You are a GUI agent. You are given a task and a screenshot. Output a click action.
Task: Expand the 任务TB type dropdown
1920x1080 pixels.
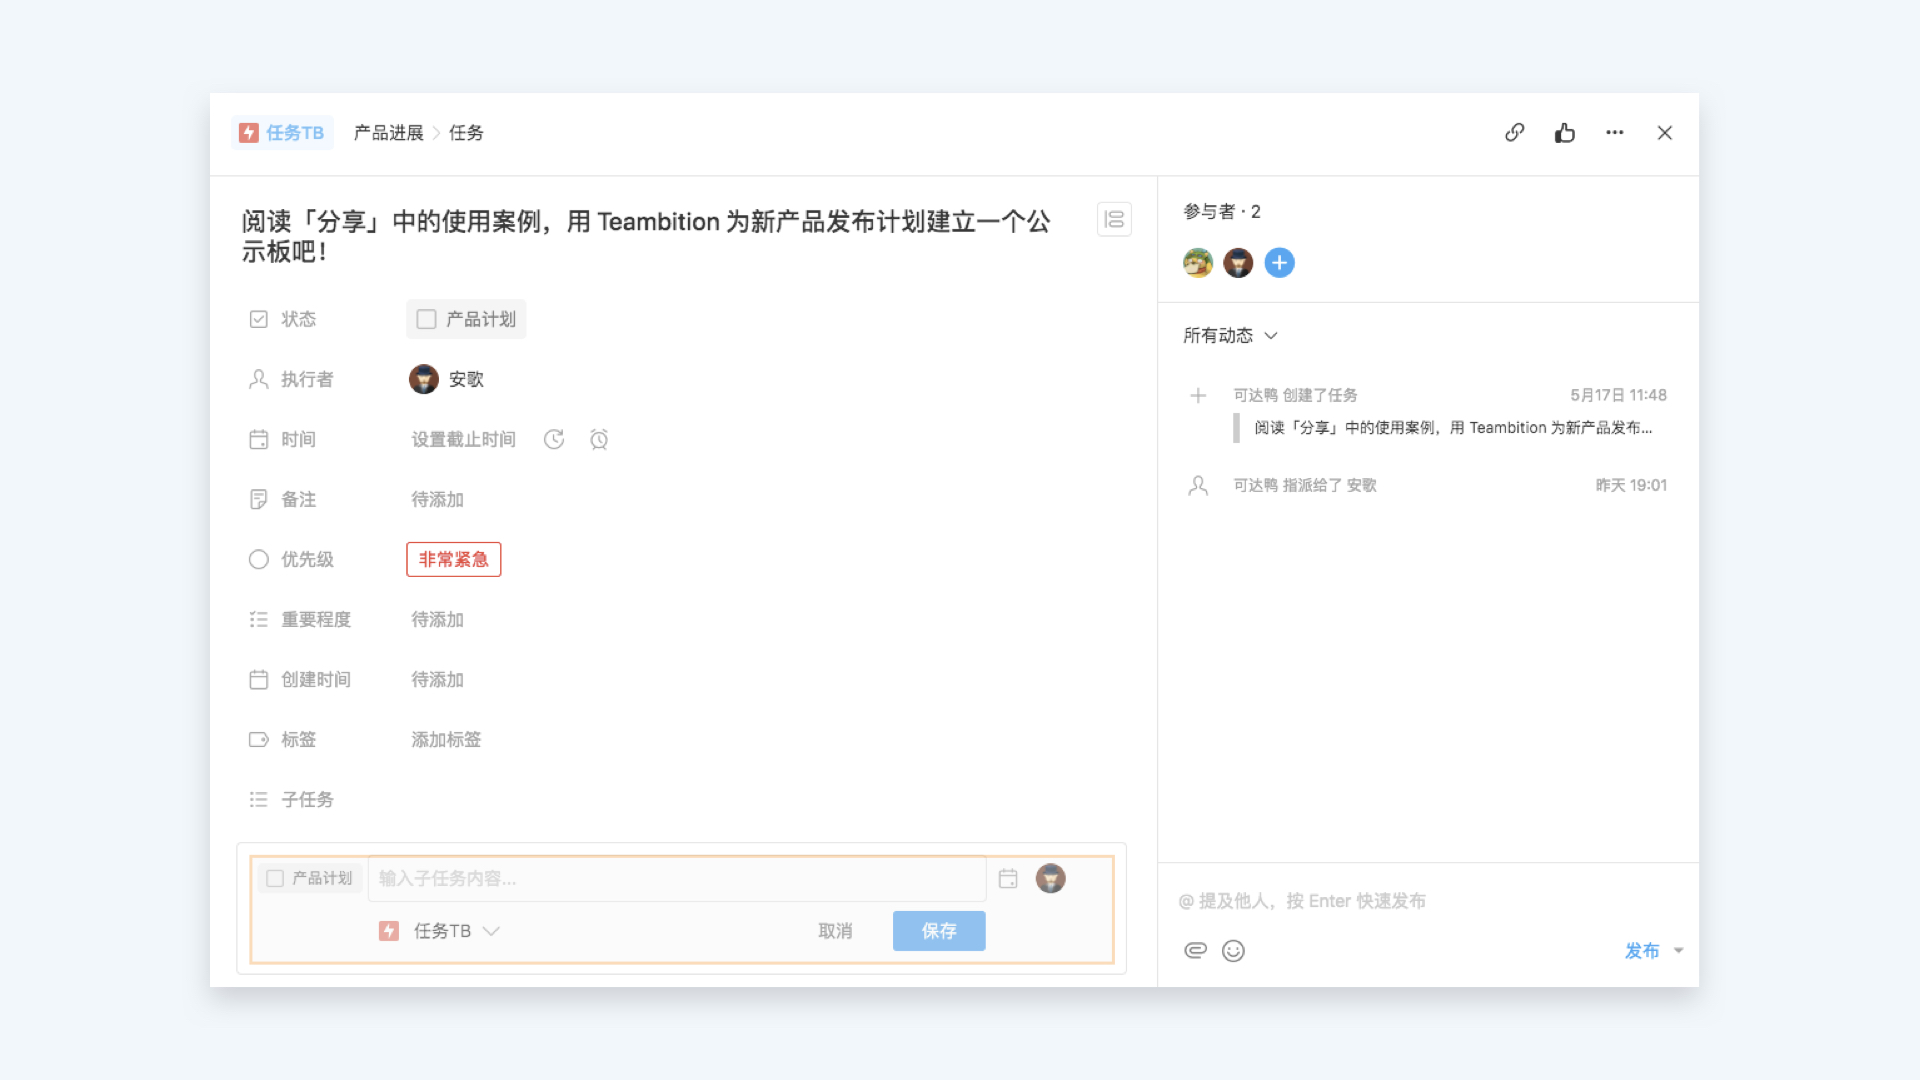pyautogui.click(x=439, y=931)
